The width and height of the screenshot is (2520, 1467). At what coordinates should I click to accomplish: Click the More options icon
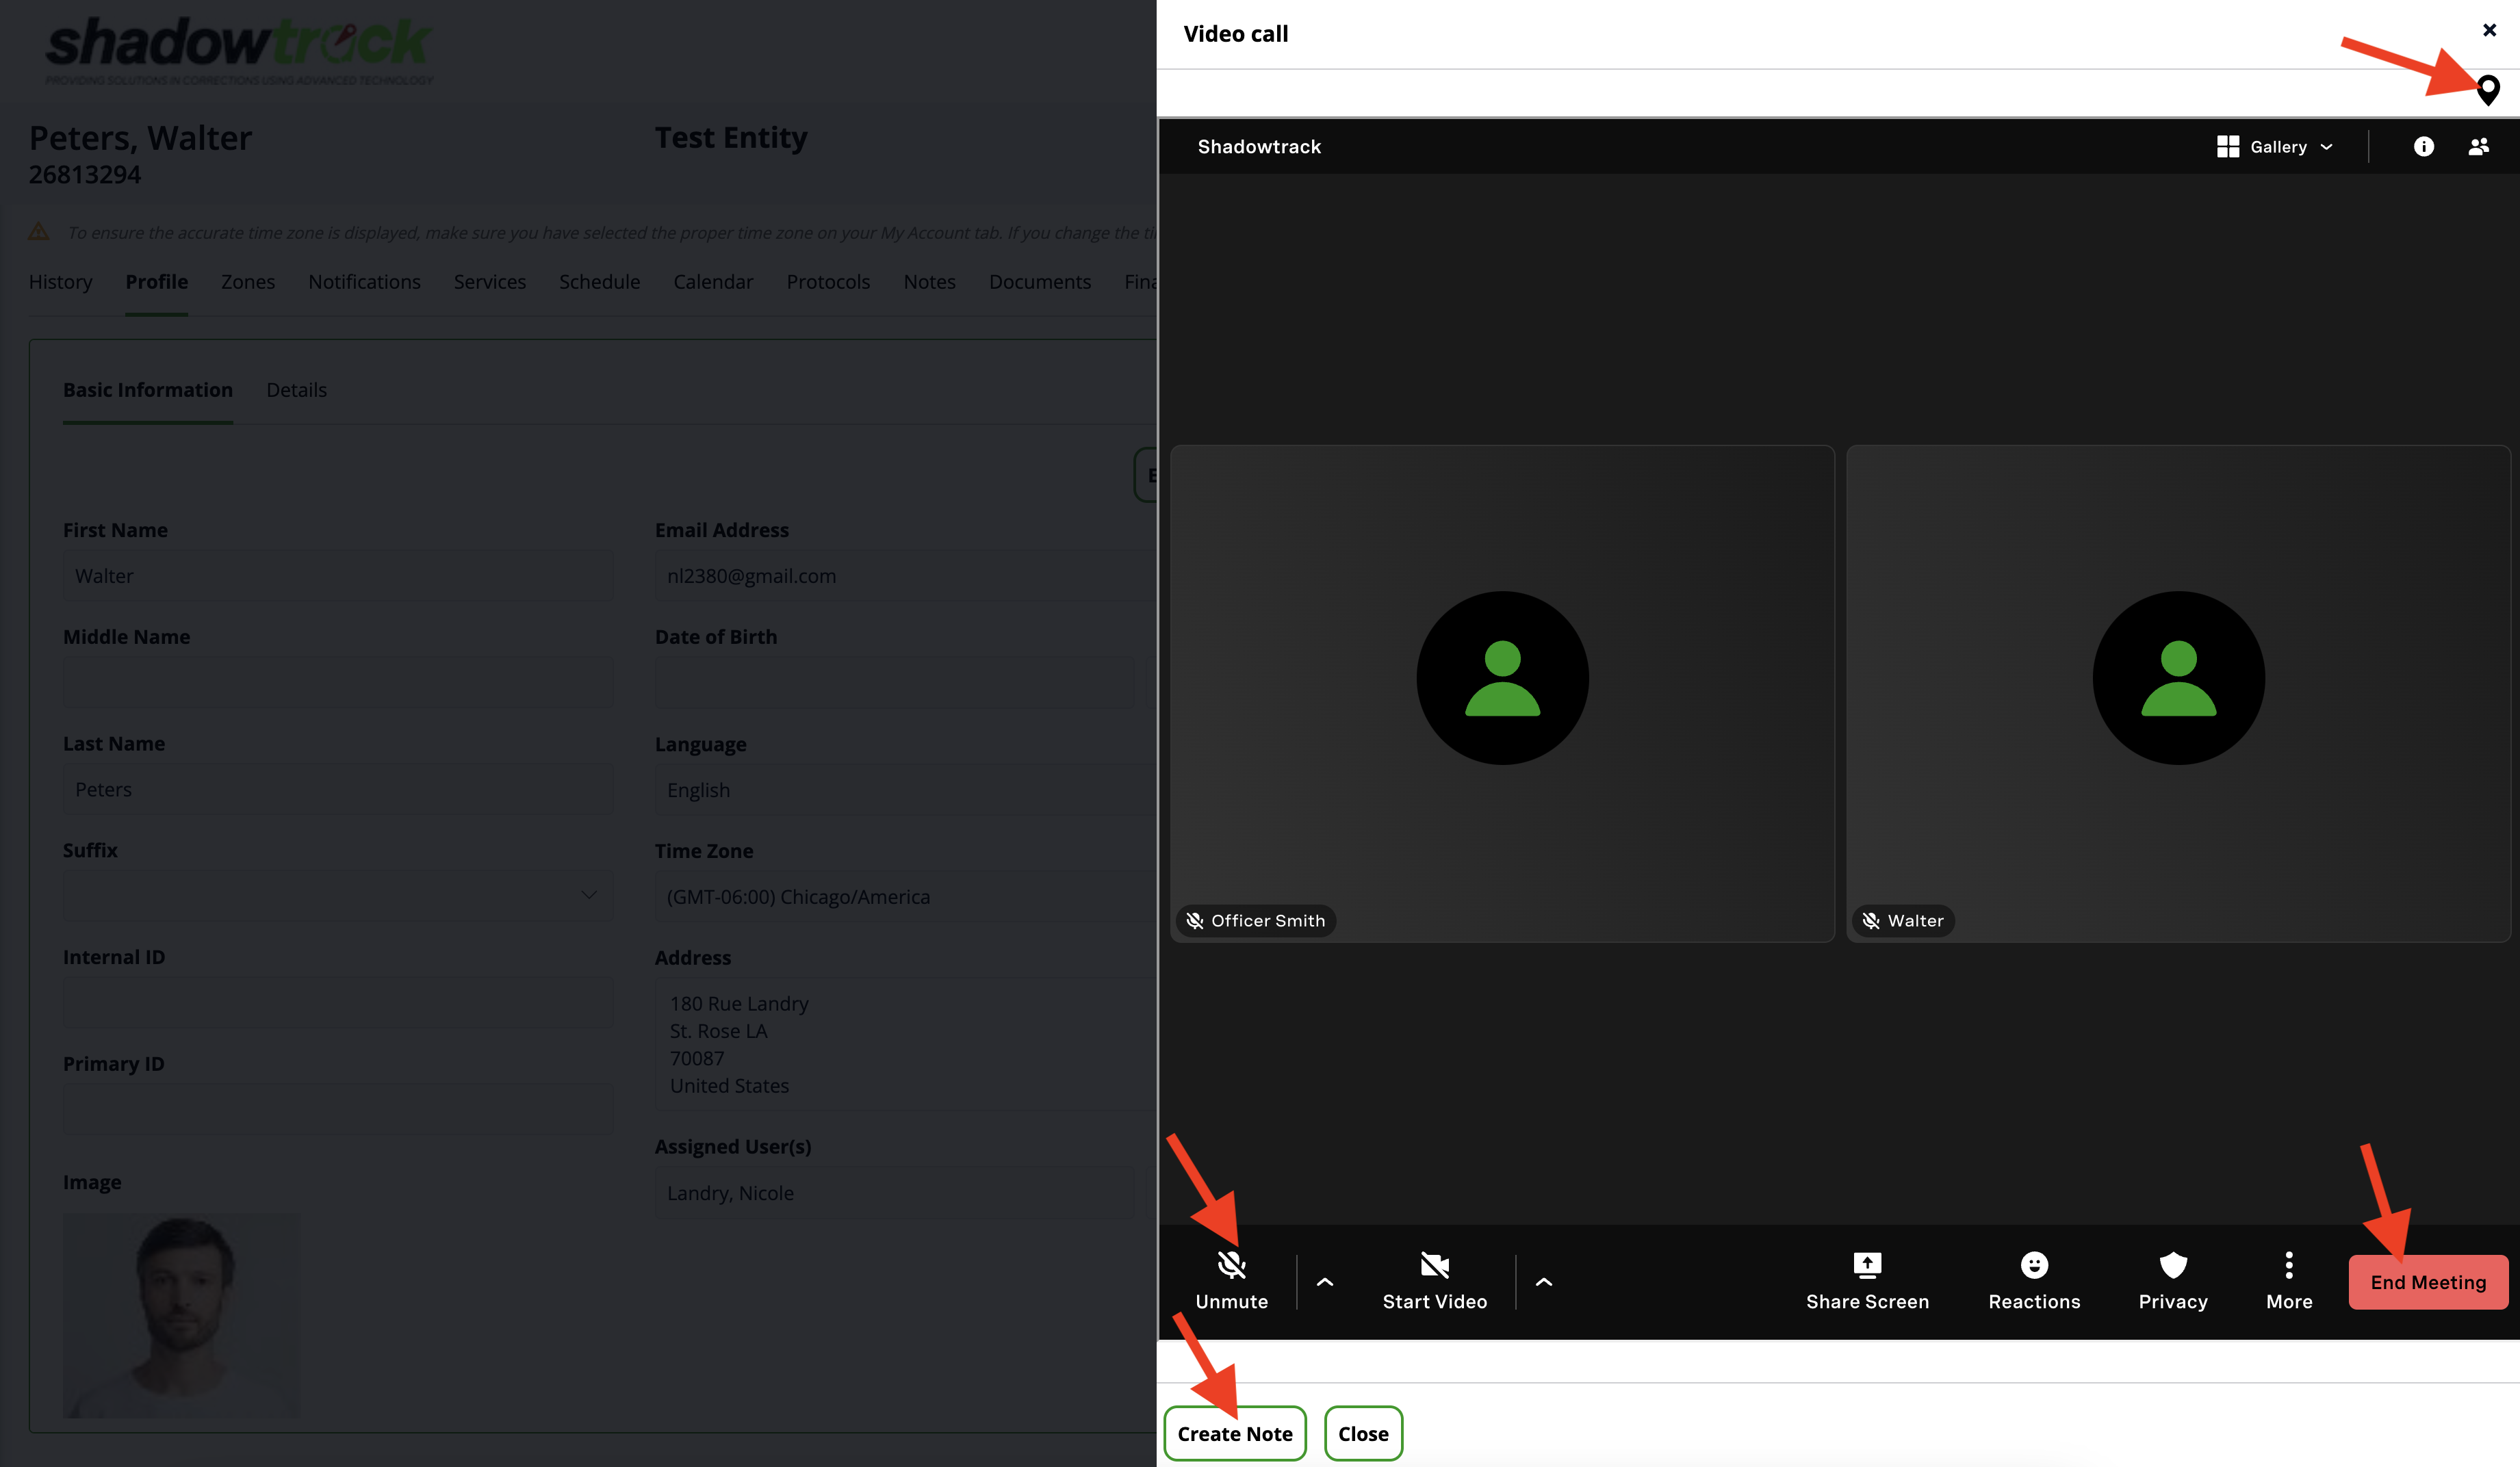click(x=2288, y=1266)
